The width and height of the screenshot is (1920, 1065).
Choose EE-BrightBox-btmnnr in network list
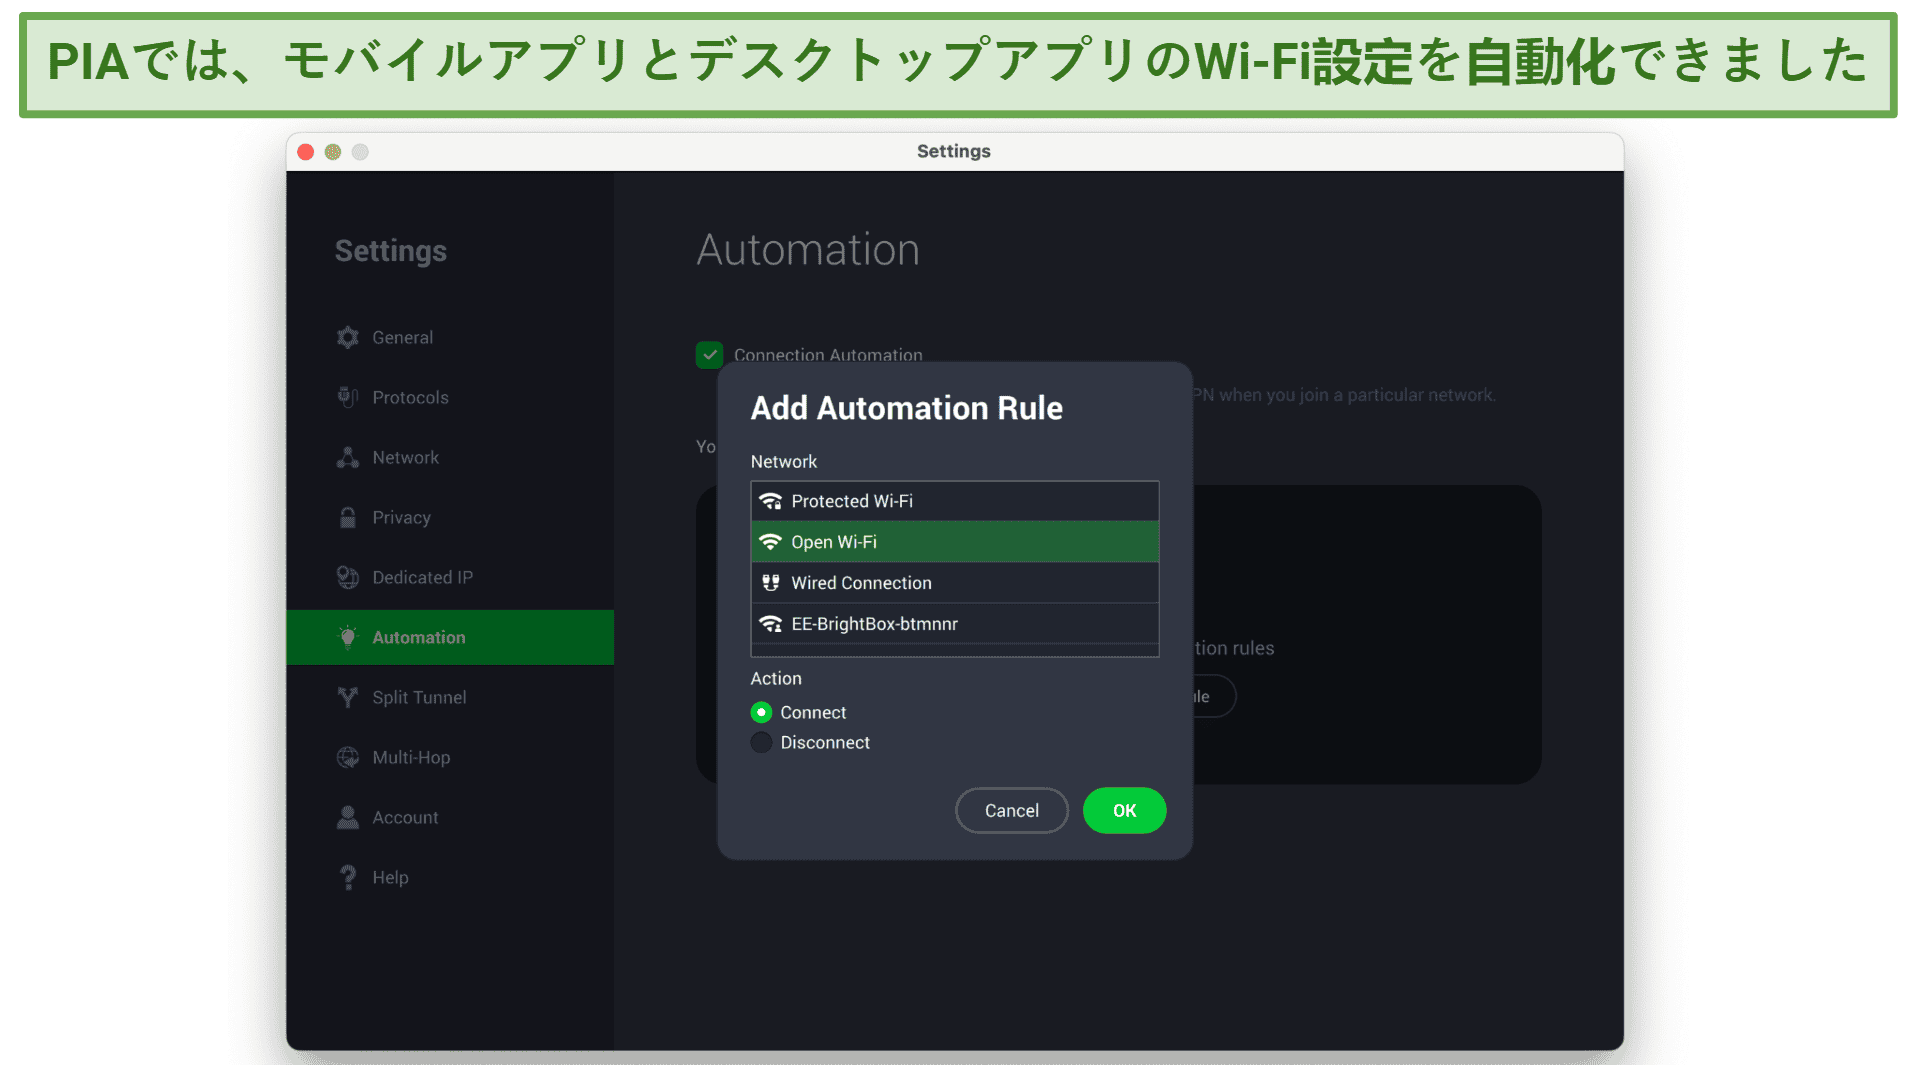[x=955, y=624]
